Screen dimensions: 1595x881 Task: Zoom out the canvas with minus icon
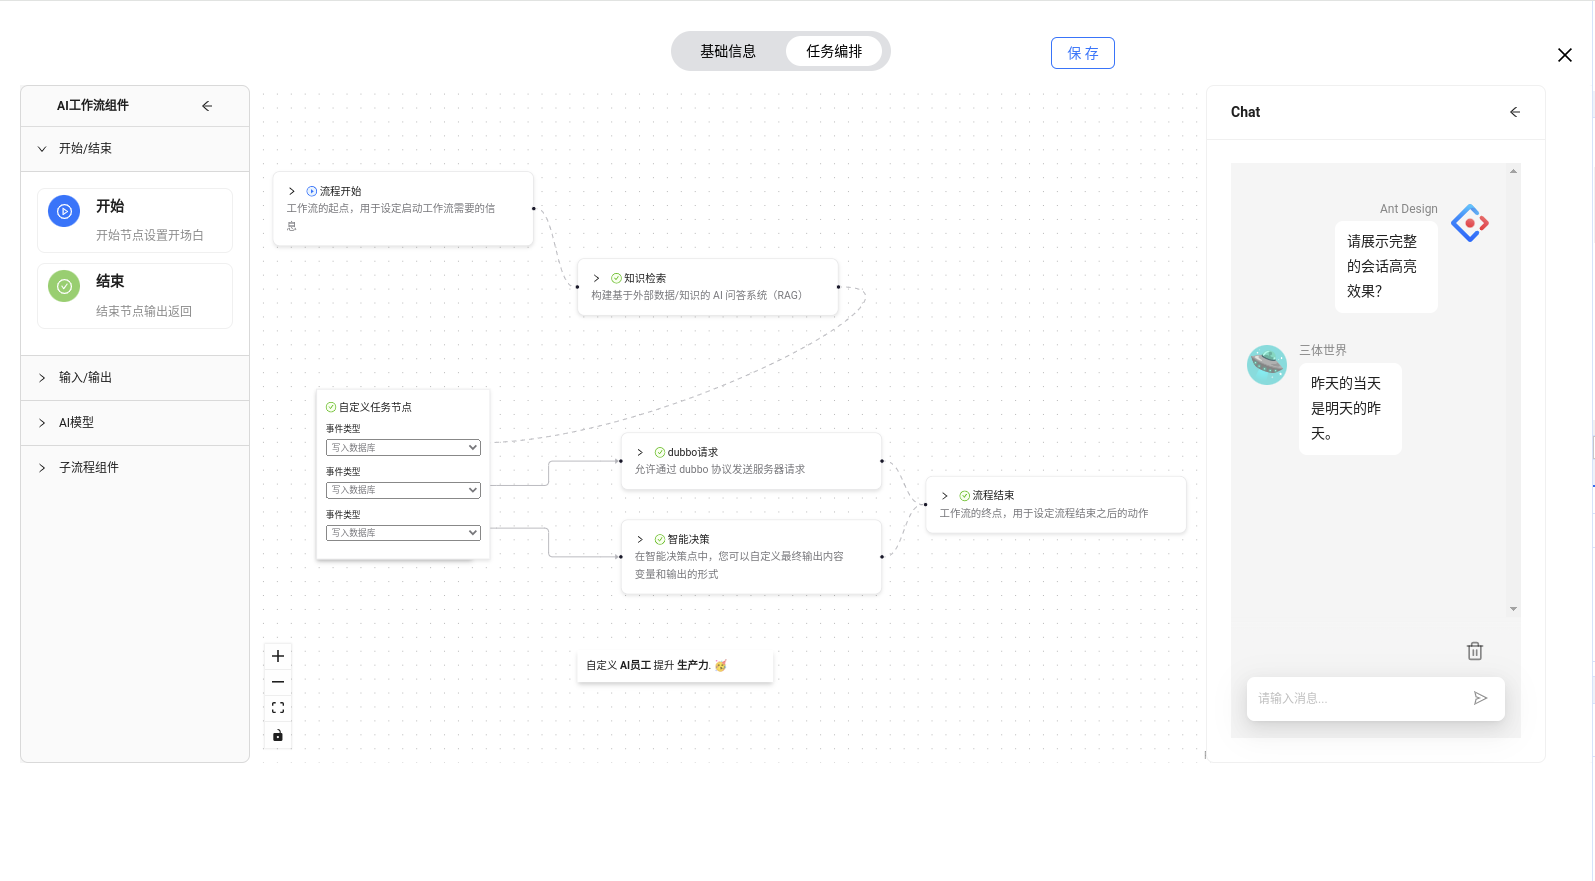tap(278, 682)
